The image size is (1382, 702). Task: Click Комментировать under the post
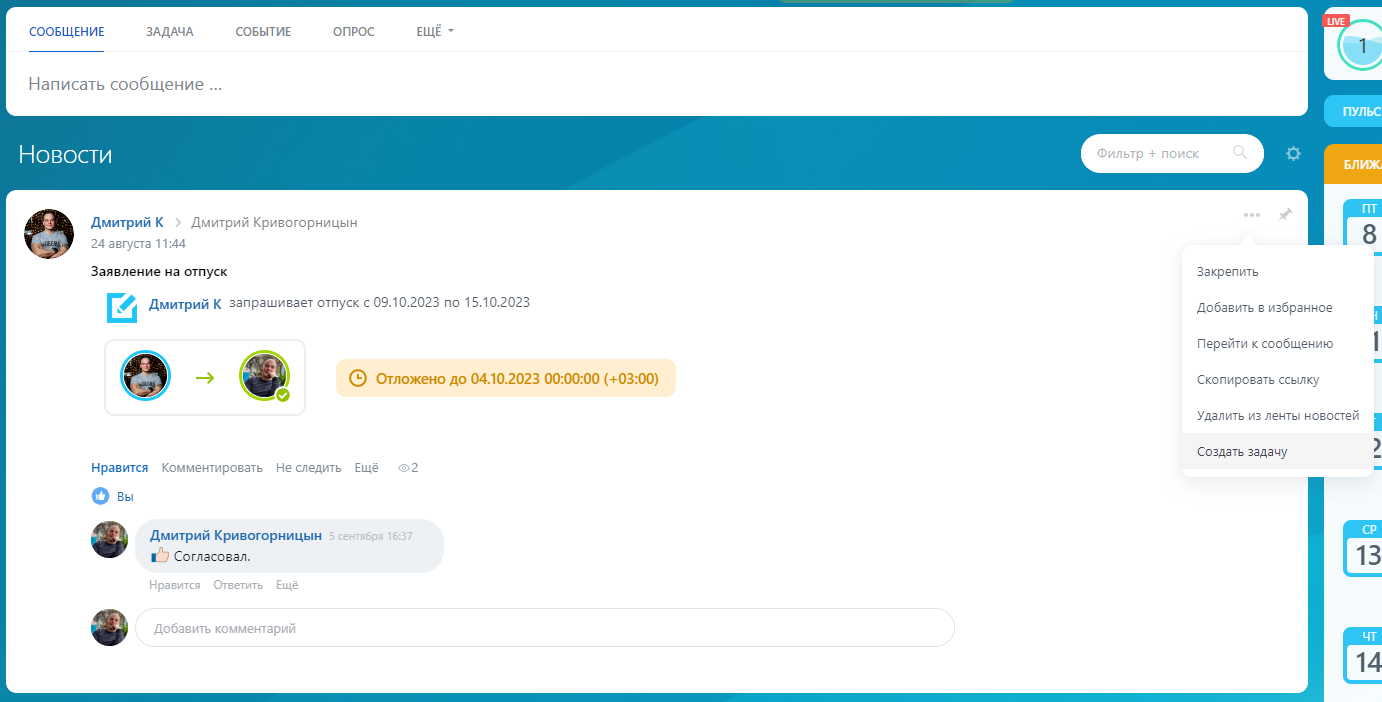tap(212, 468)
